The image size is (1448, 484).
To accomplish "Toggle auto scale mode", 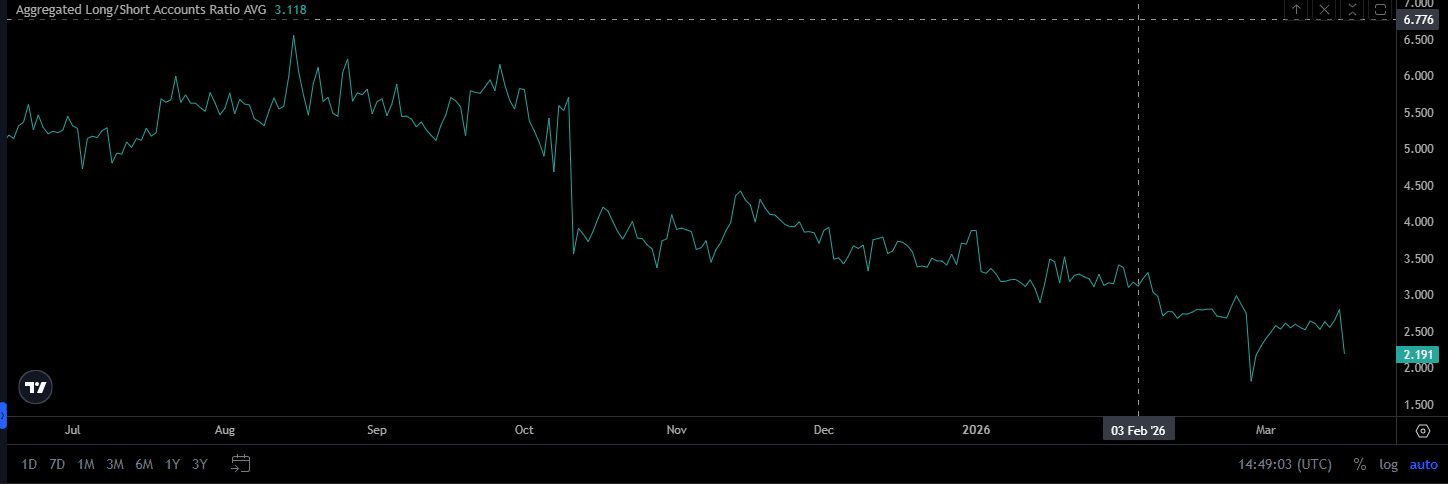I will (x=1423, y=464).
